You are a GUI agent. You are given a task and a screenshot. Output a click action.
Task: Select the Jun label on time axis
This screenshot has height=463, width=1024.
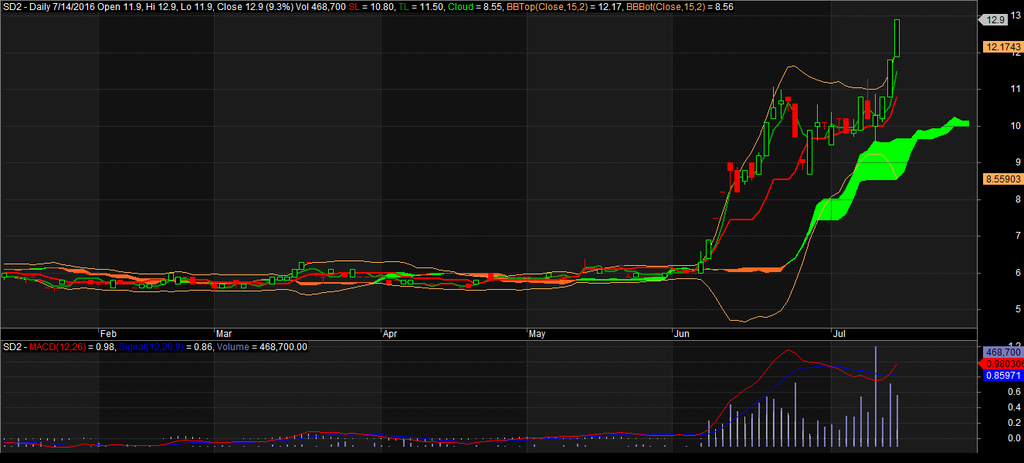point(682,333)
